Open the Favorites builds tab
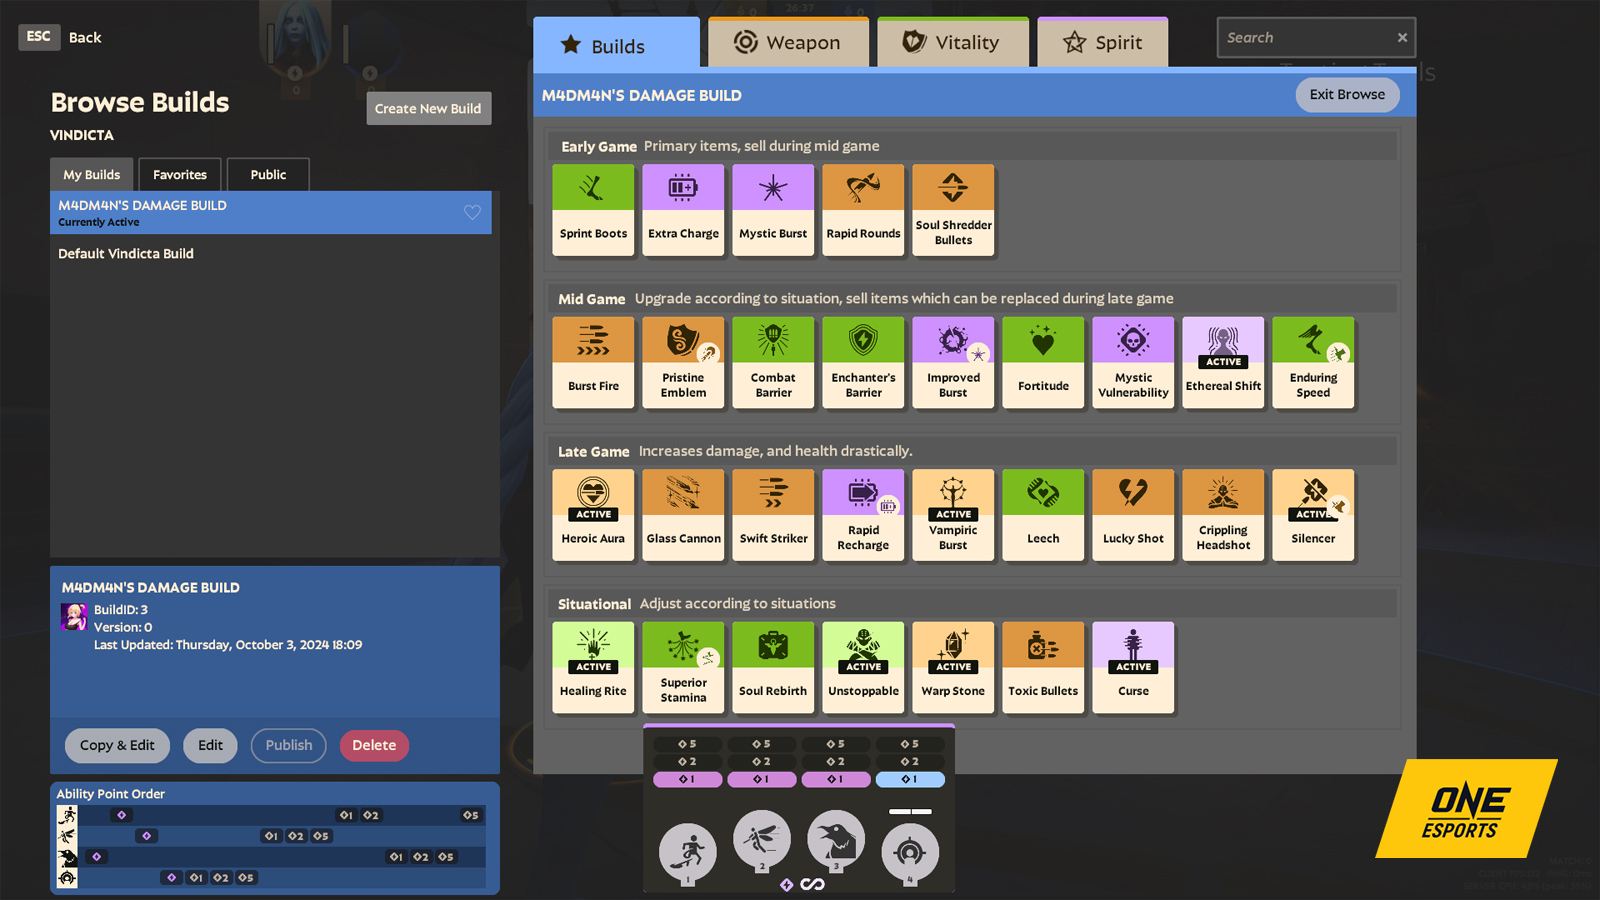The image size is (1600, 900). (x=180, y=174)
